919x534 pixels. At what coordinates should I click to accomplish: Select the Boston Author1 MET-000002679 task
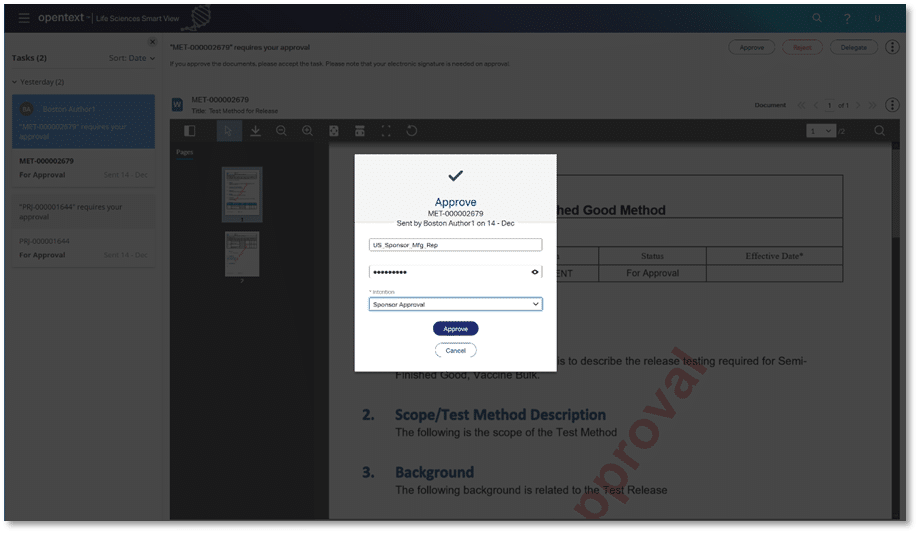[83, 121]
